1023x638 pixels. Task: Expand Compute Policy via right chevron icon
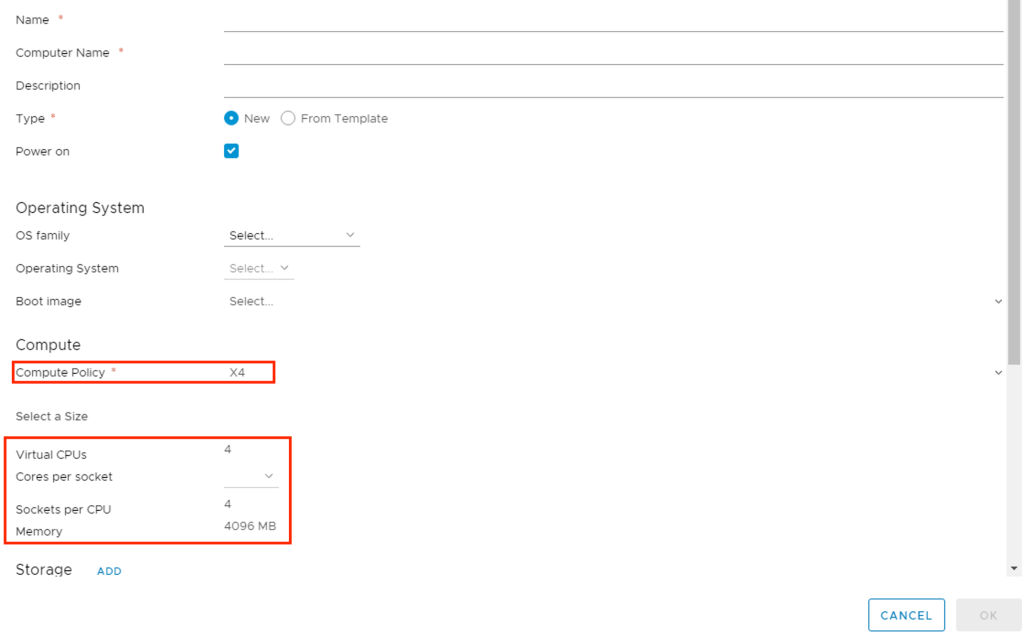point(998,373)
